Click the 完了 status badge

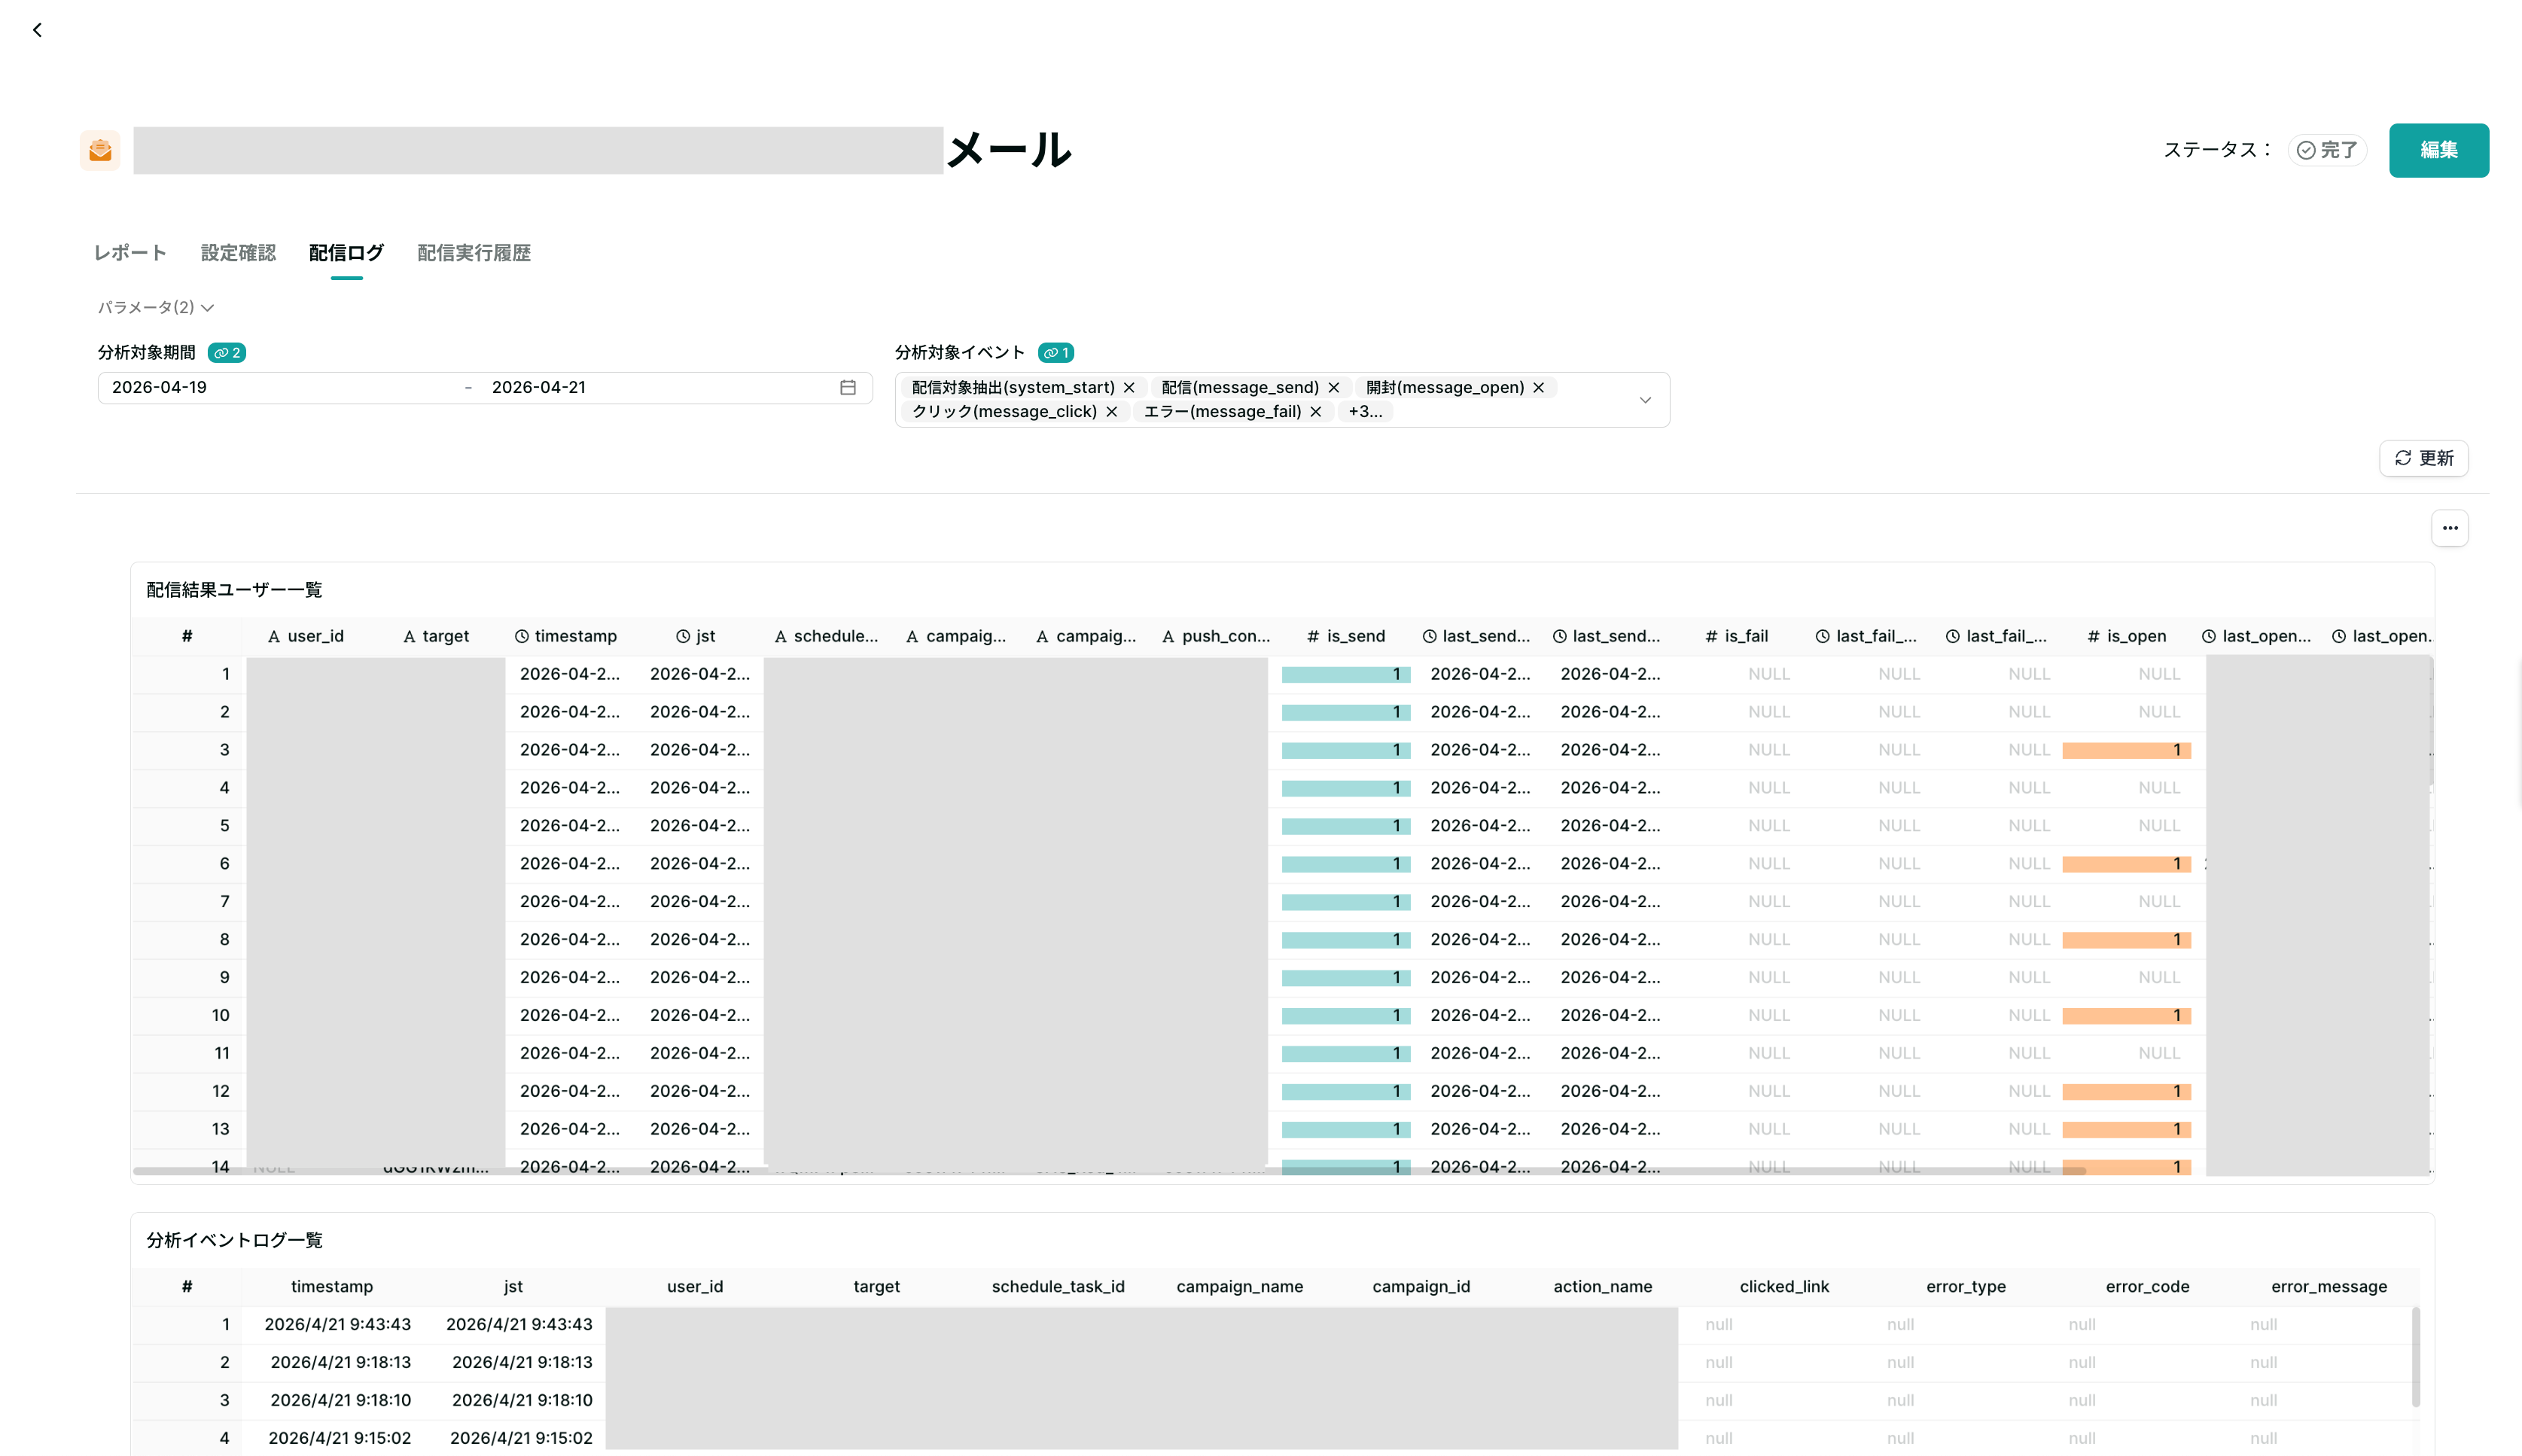(2326, 150)
